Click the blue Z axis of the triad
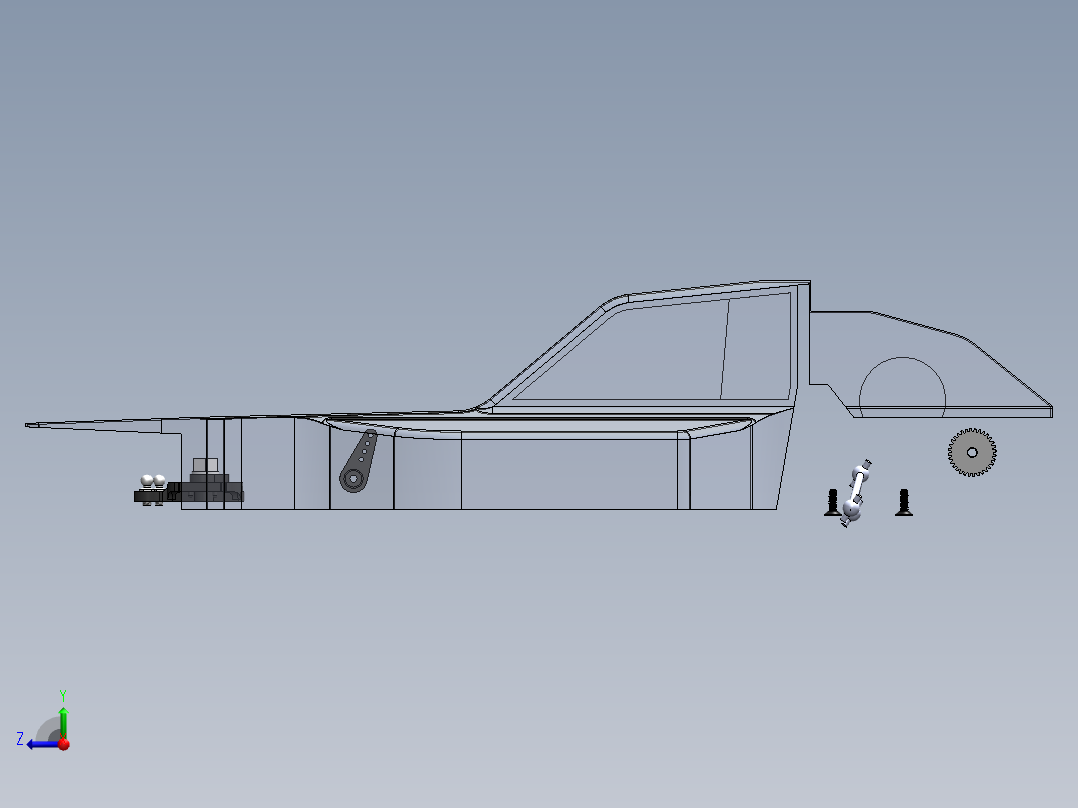This screenshot has height=808, width=1078. tap(43, 744)
